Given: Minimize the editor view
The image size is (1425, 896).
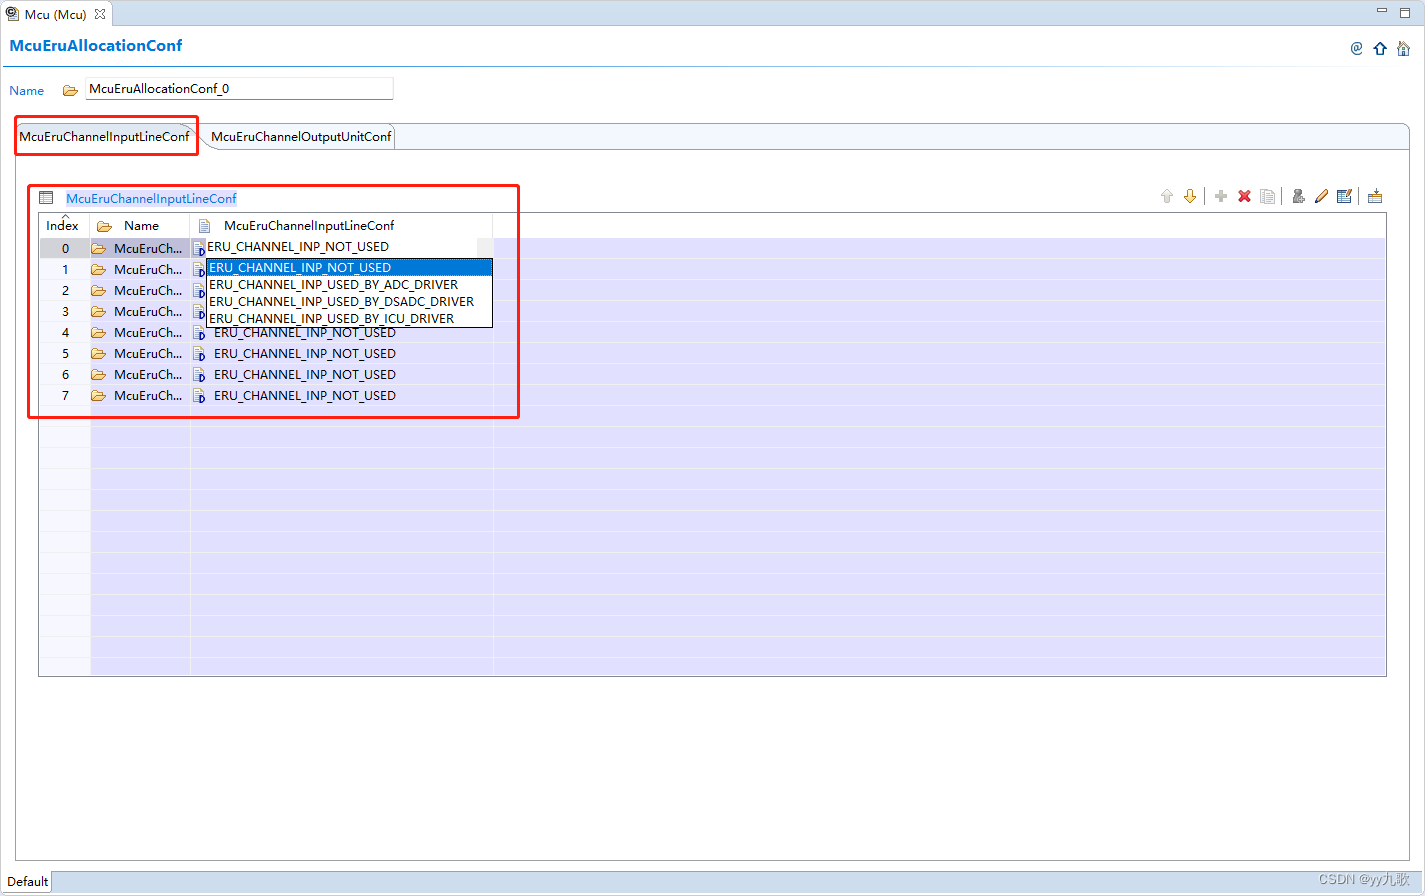Looking at the screenshot, I should pyautogui.click(x=1382, y=11).
